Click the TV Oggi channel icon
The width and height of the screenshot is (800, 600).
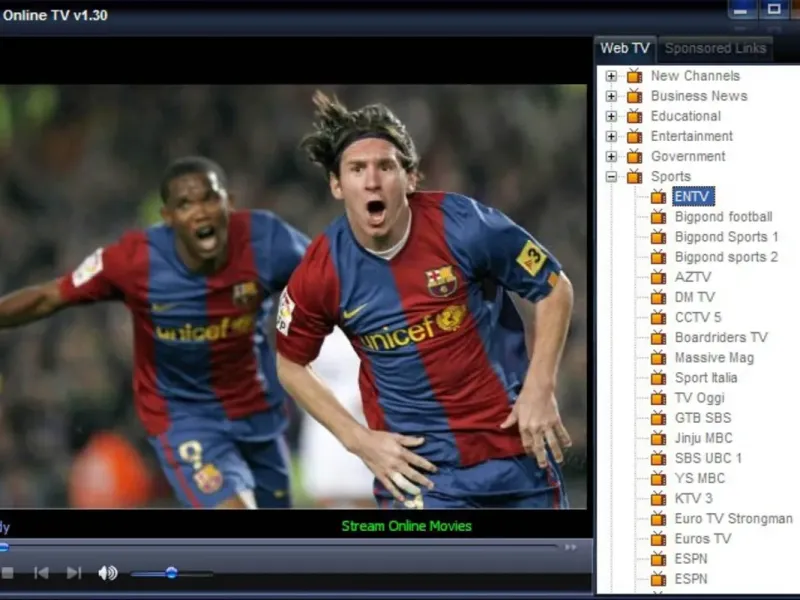tap(658, 397)
